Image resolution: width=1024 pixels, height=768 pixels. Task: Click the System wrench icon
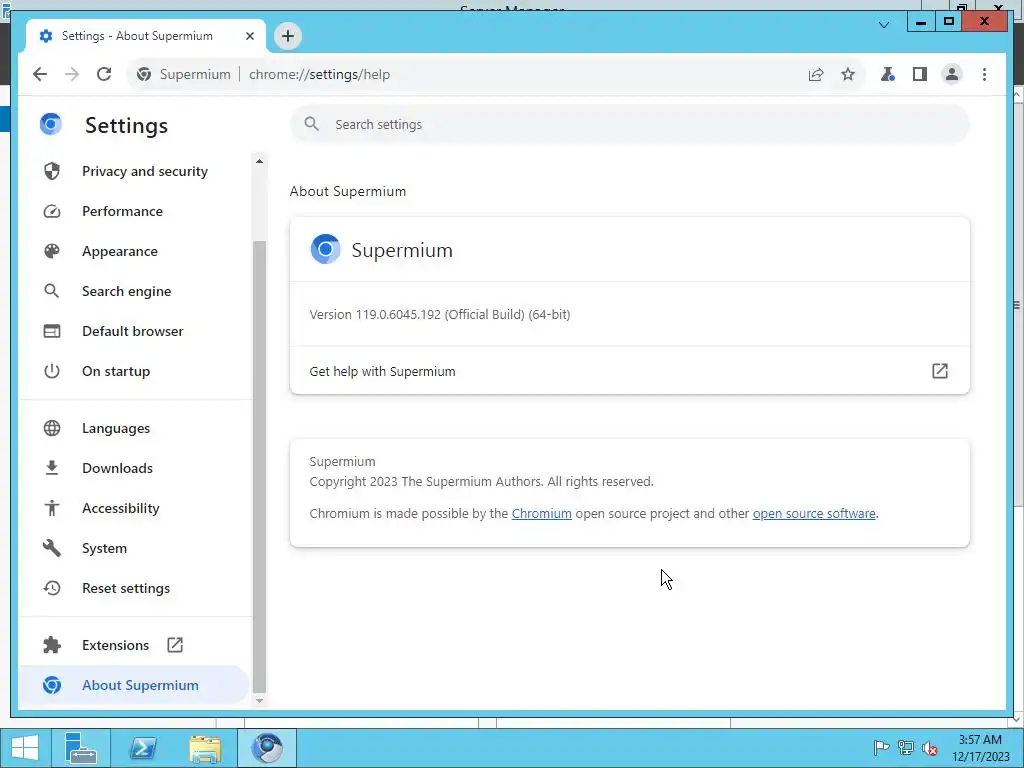tap(52, 548)
